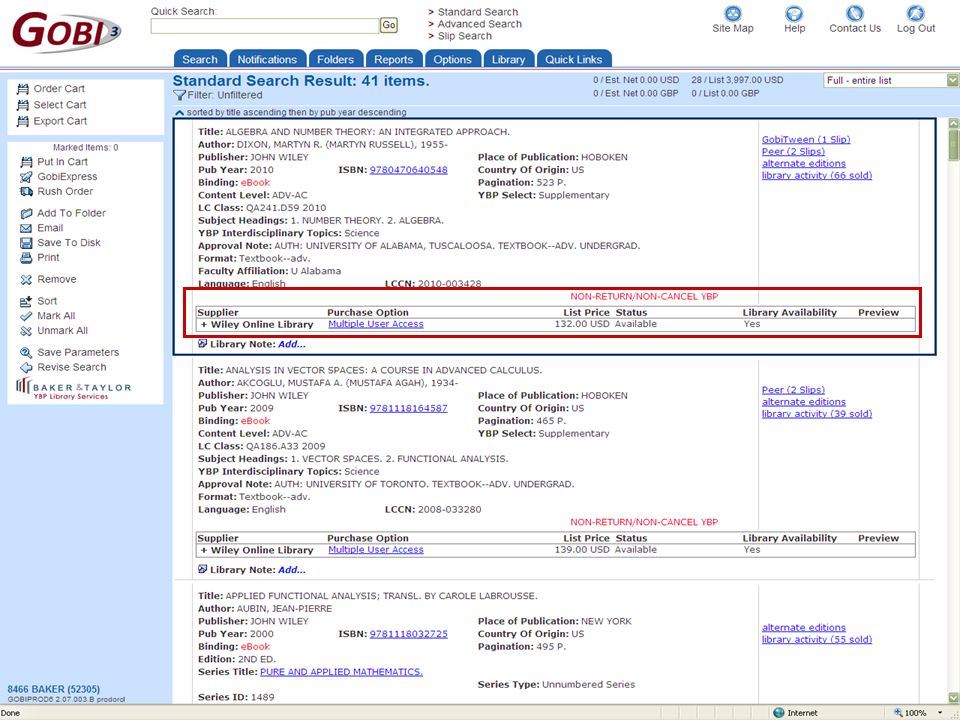Open the Notifications tab
Image resolution: width=960 pixels, height=720 pixels.
pos(267,59)
